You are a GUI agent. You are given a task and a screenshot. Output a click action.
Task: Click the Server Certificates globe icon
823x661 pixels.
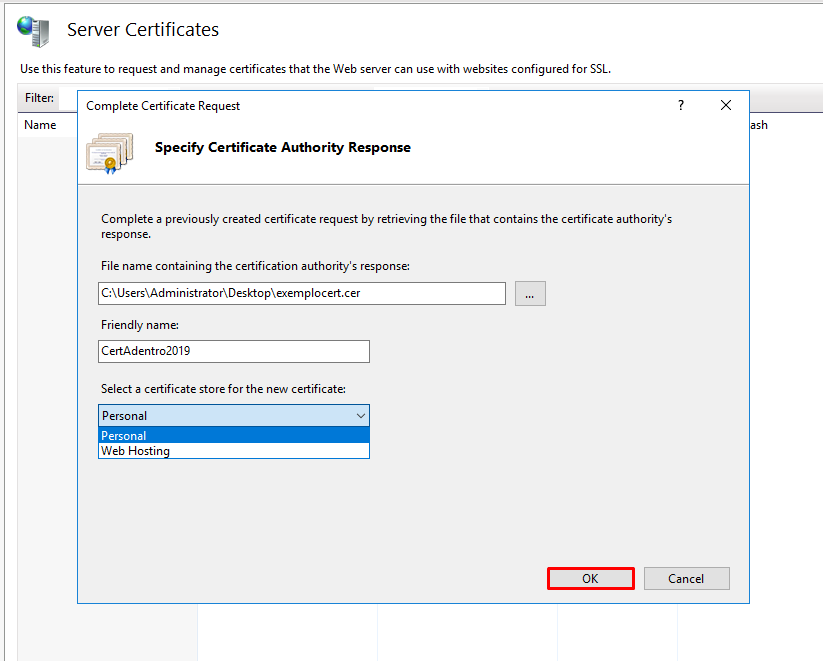tap(32, 31)
